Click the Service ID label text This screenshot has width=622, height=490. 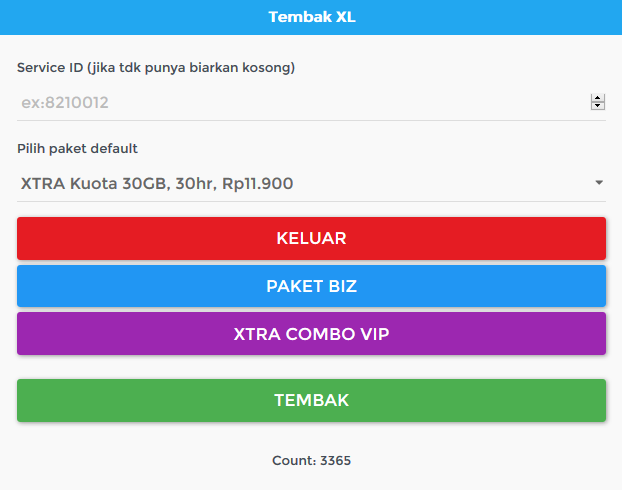click(x=156, y=68)
